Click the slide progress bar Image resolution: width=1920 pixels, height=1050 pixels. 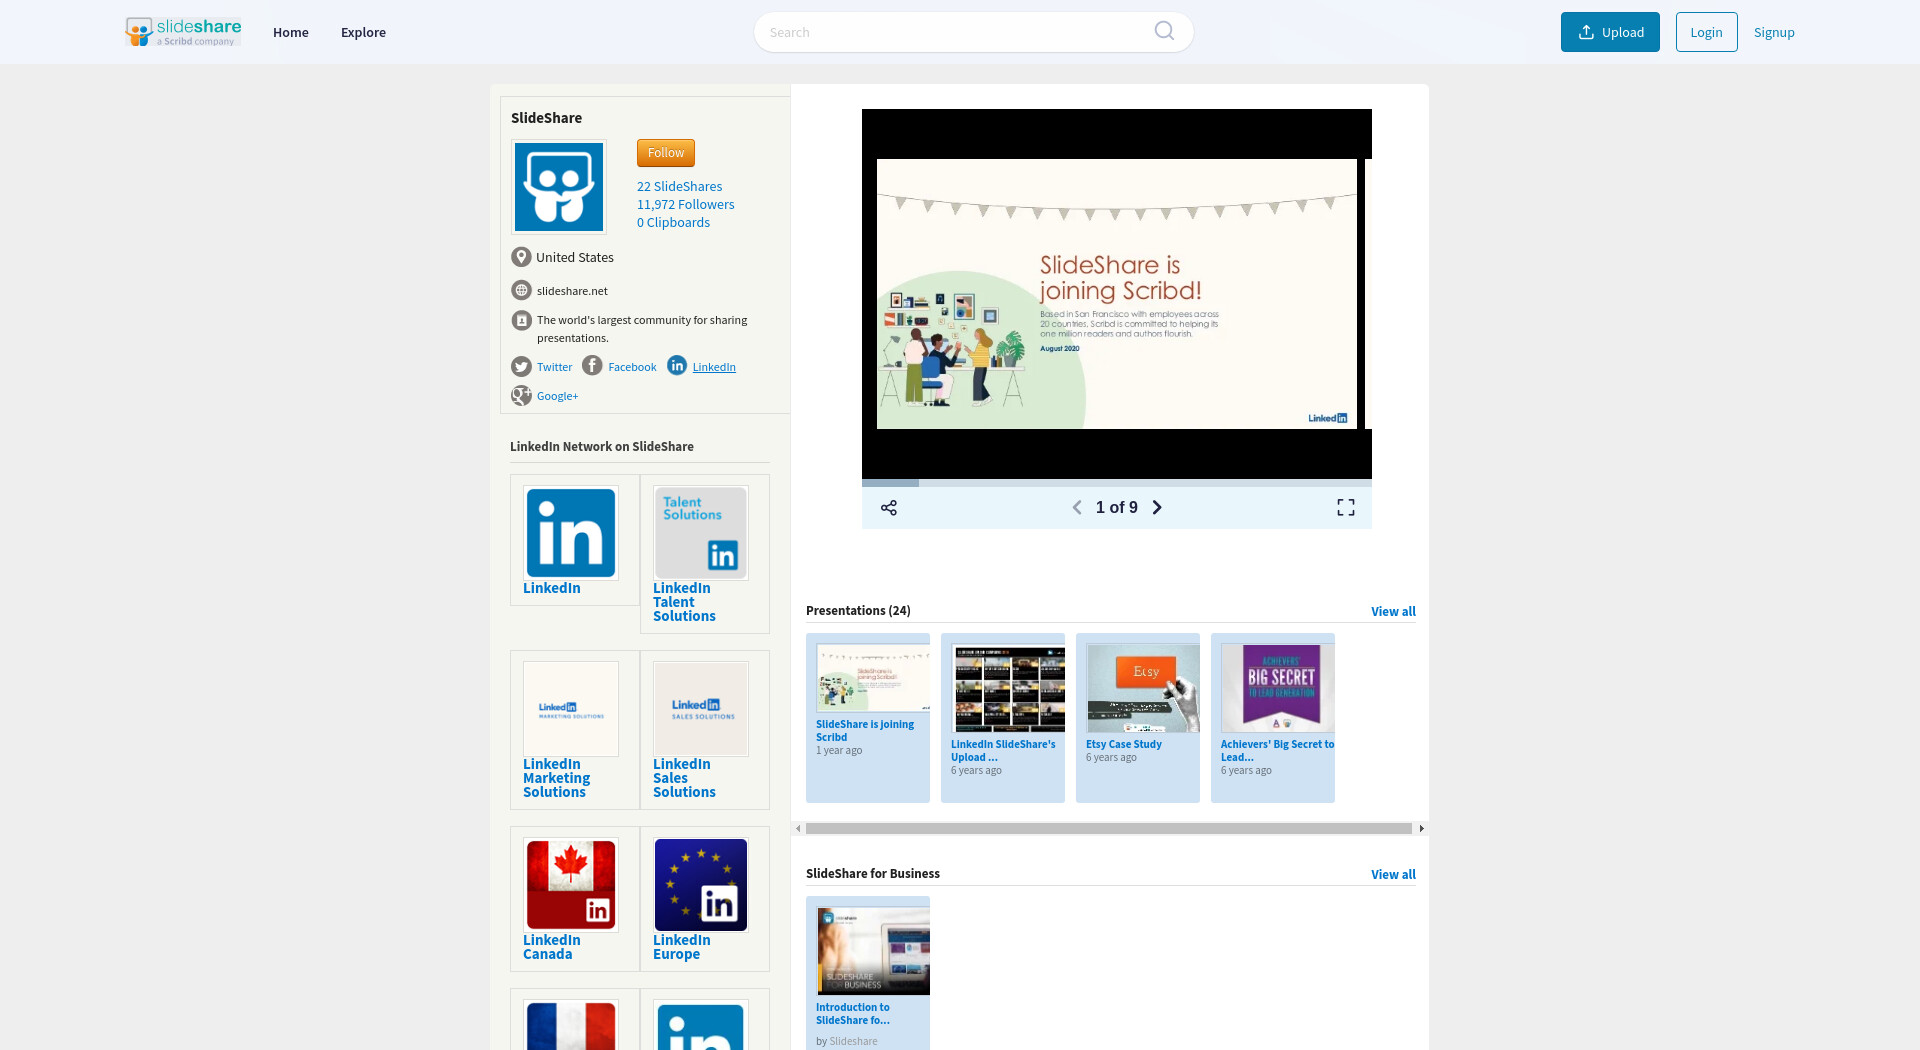(1117, 483)
